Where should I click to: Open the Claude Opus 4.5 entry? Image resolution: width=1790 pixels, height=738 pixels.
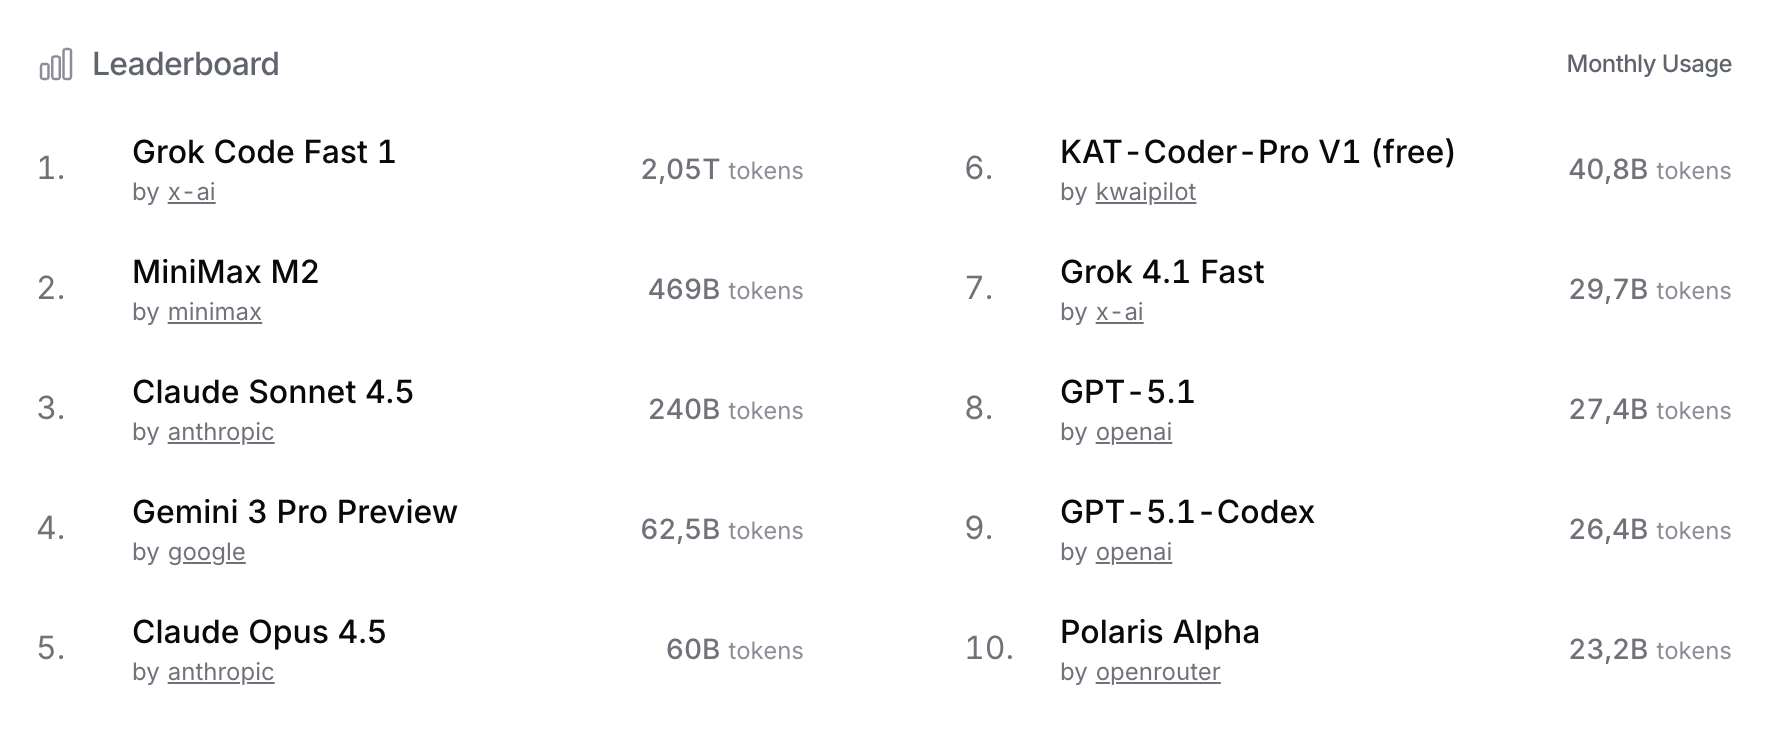pyautogui.click(x=258, y=632)
